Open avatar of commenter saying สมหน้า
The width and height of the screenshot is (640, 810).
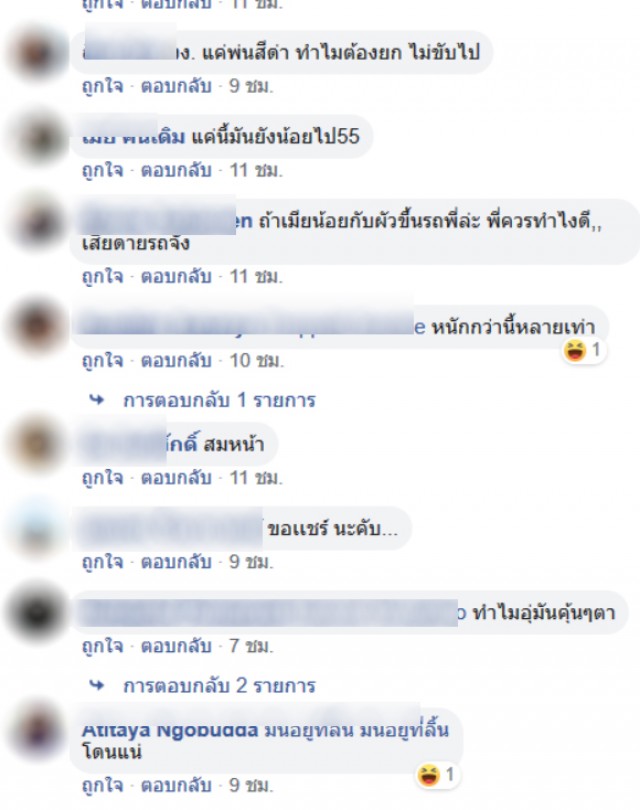pyautogui.click(x=37, y=444)
